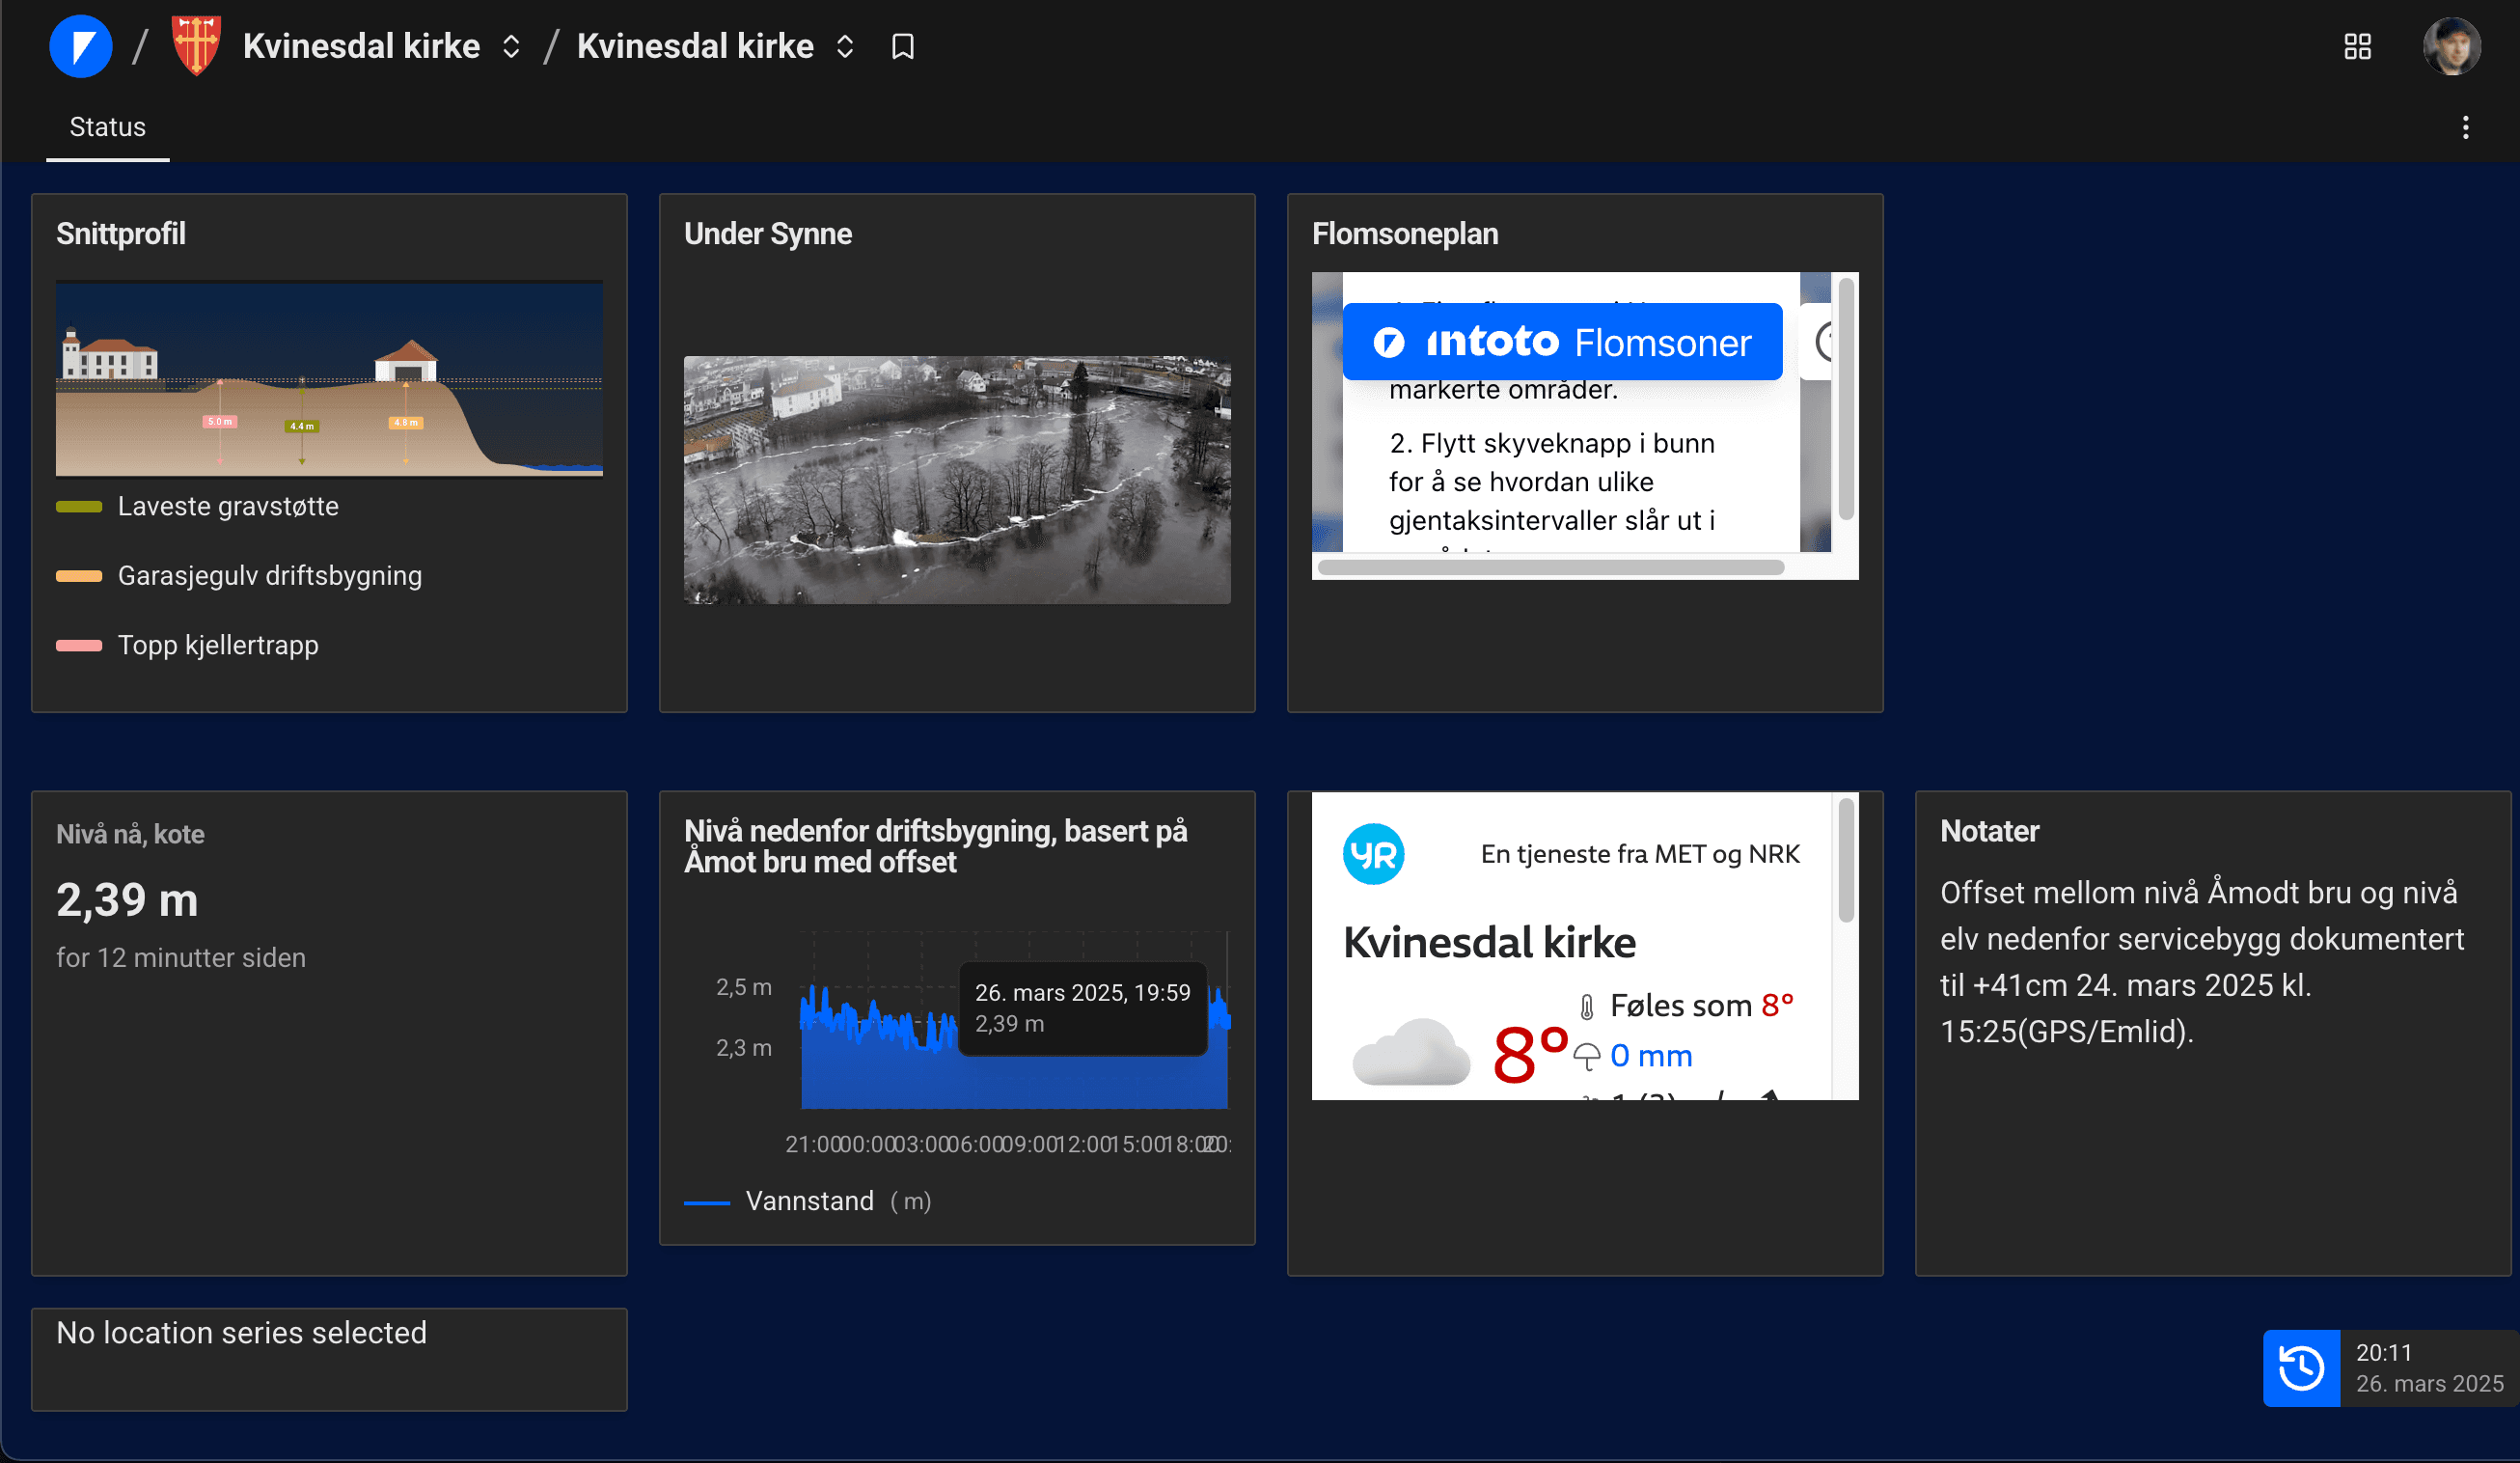Click the intoto Flomsoner banner
Image resolution: width=2520 pixels, height=1463 pixels.
pos(1561,342)
